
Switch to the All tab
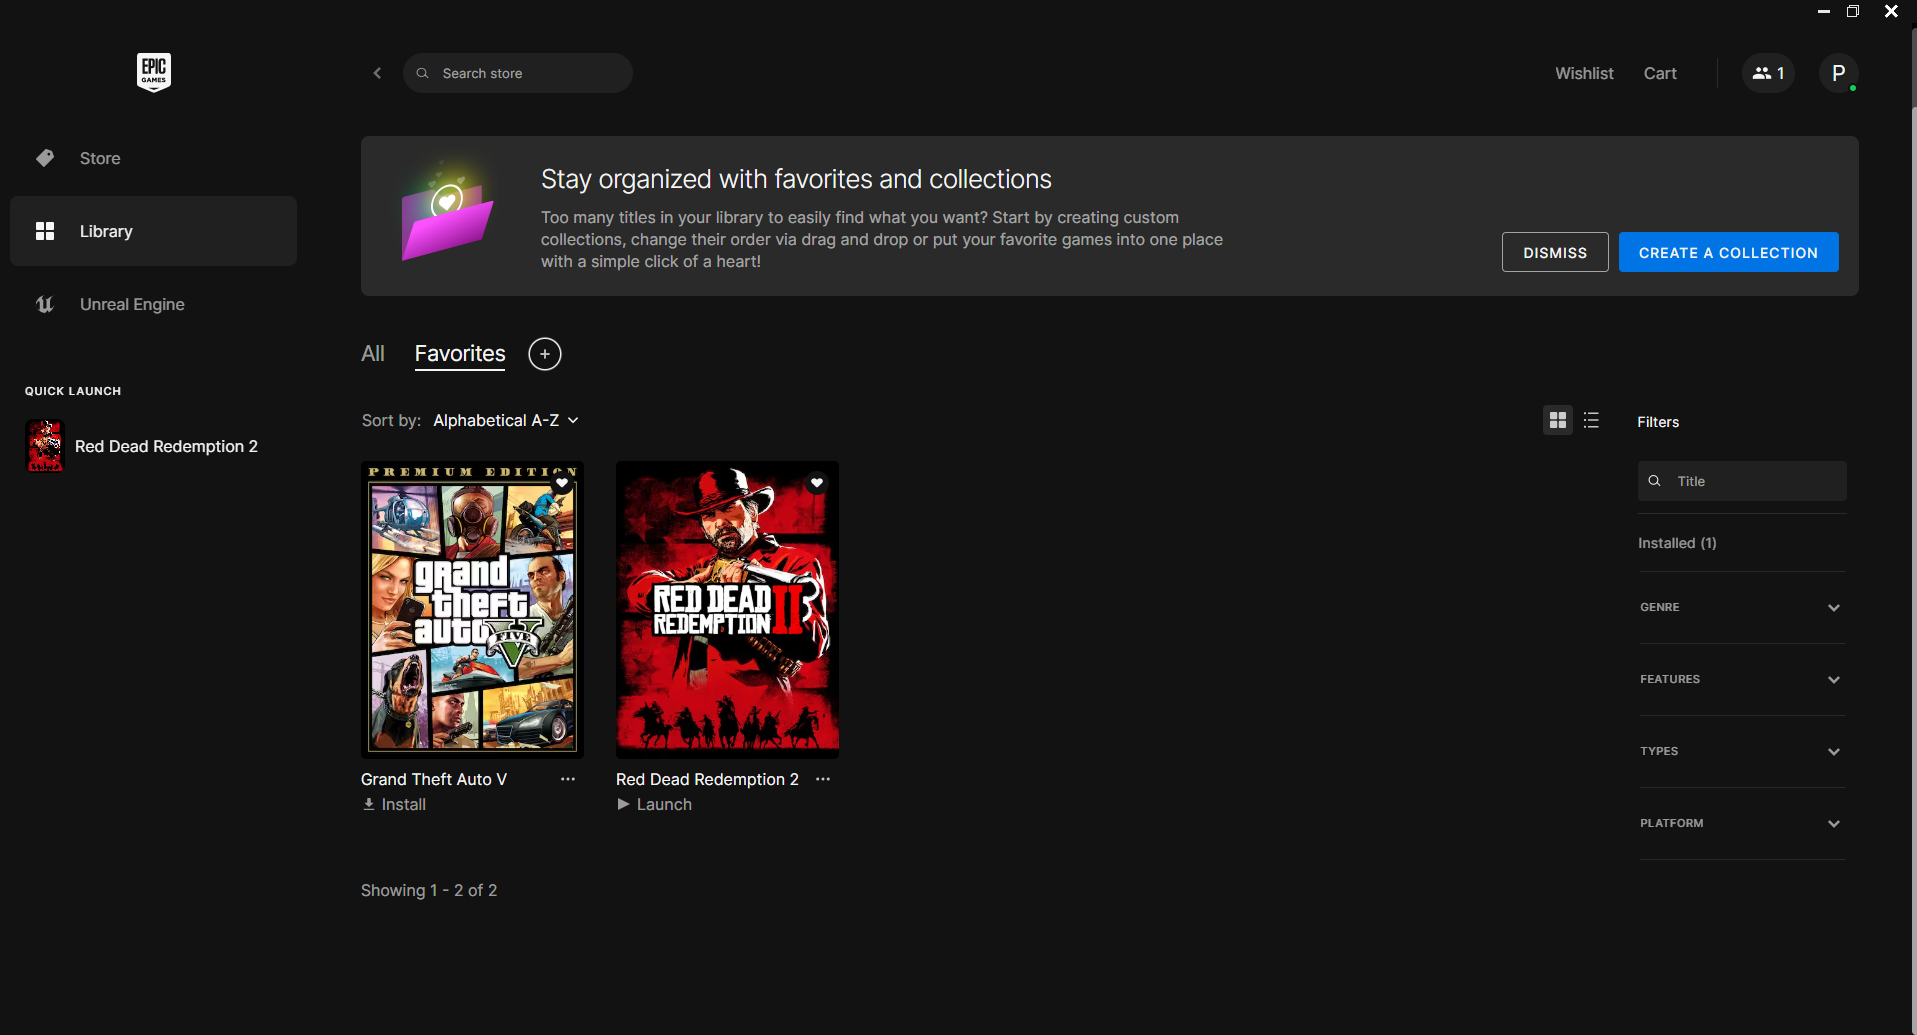[x=373, y=354]
